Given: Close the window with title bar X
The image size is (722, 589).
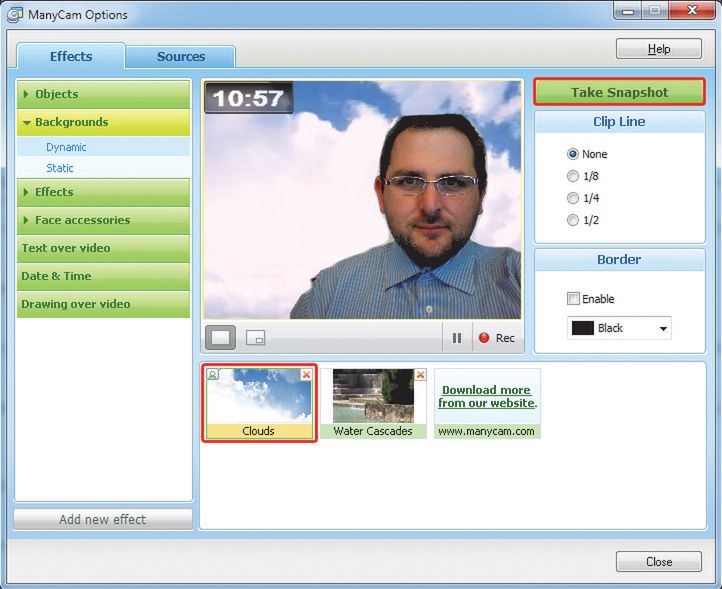Looking at the screenshot, I should [x=692, y=11].
